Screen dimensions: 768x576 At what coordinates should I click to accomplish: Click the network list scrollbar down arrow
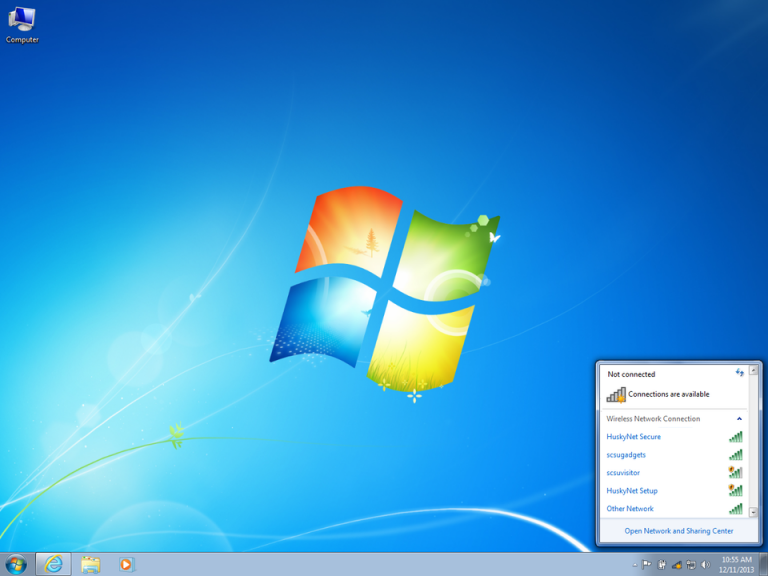[754, 511]
